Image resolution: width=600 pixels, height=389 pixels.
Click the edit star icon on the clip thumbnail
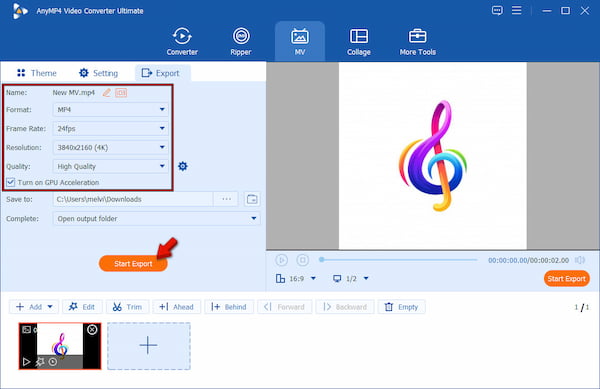tap(39, 361)
